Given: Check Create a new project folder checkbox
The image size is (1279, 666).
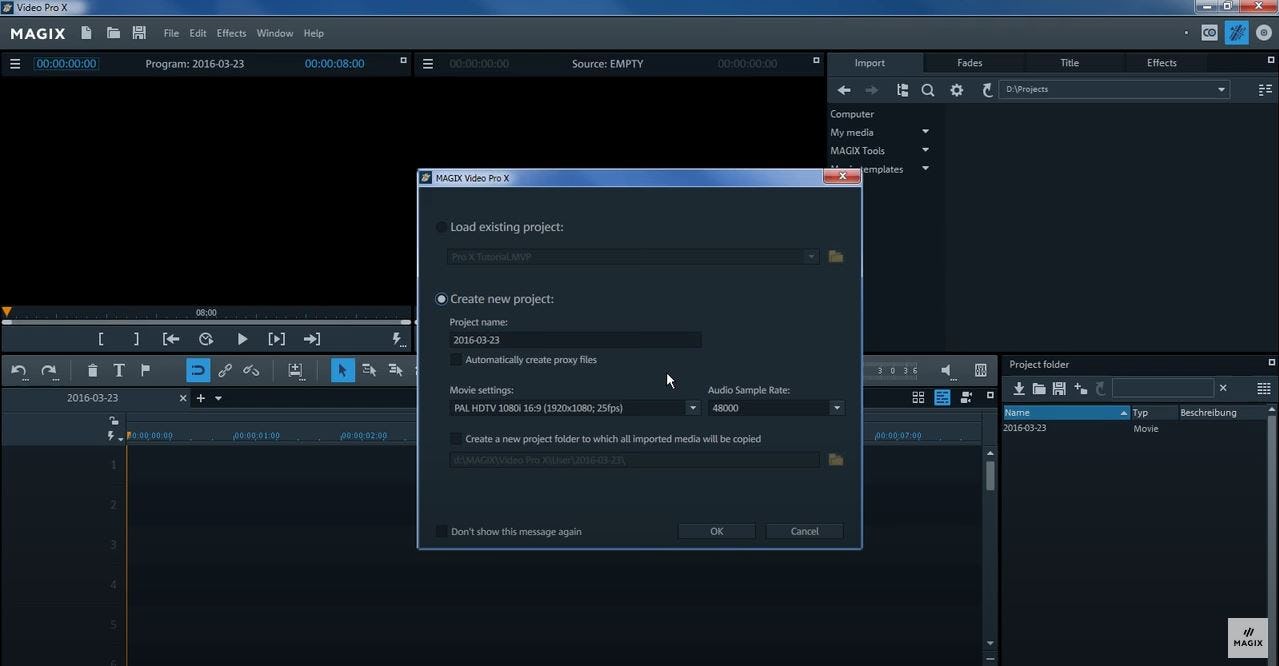Looking at the screenshot, I should pos(456,439).
